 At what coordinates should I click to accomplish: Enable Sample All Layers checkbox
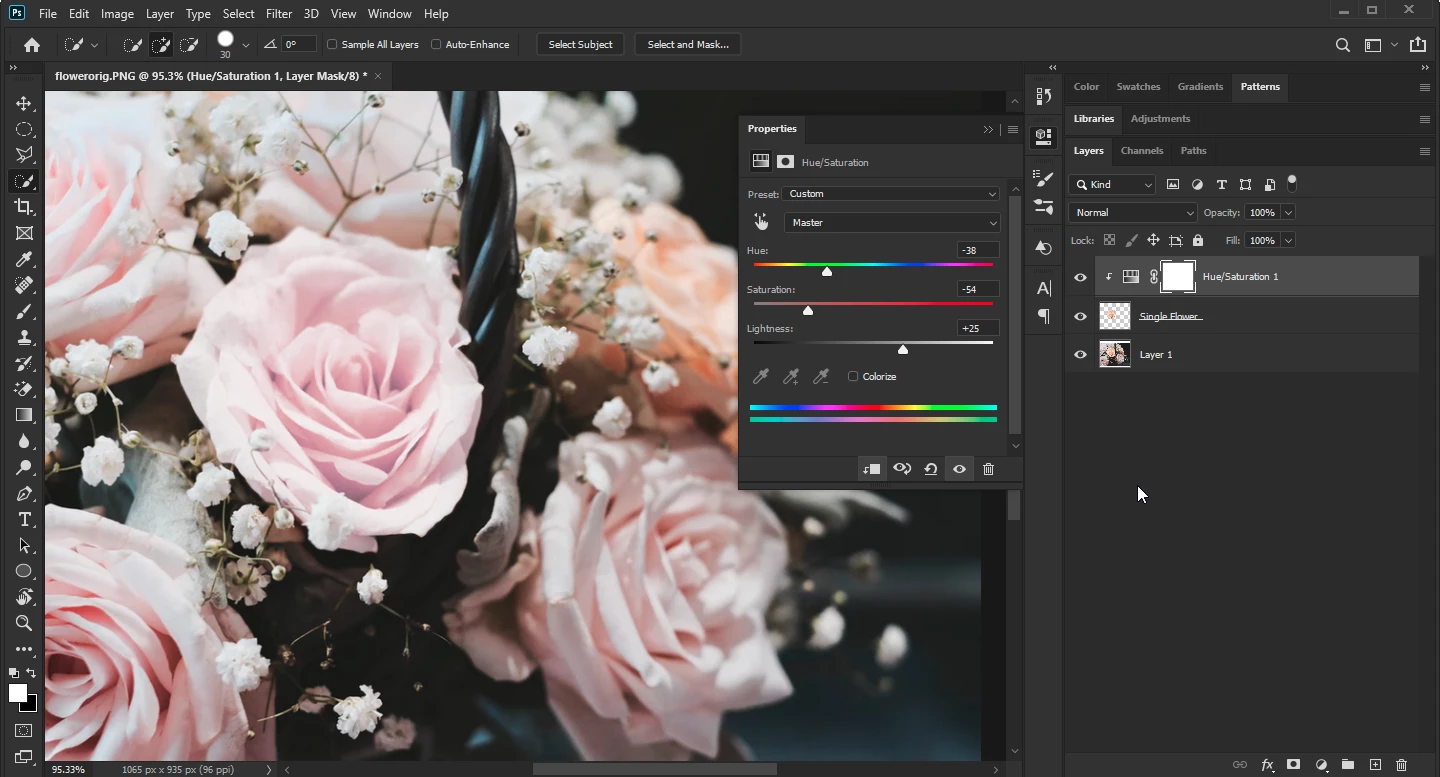(x=333, y=45)
